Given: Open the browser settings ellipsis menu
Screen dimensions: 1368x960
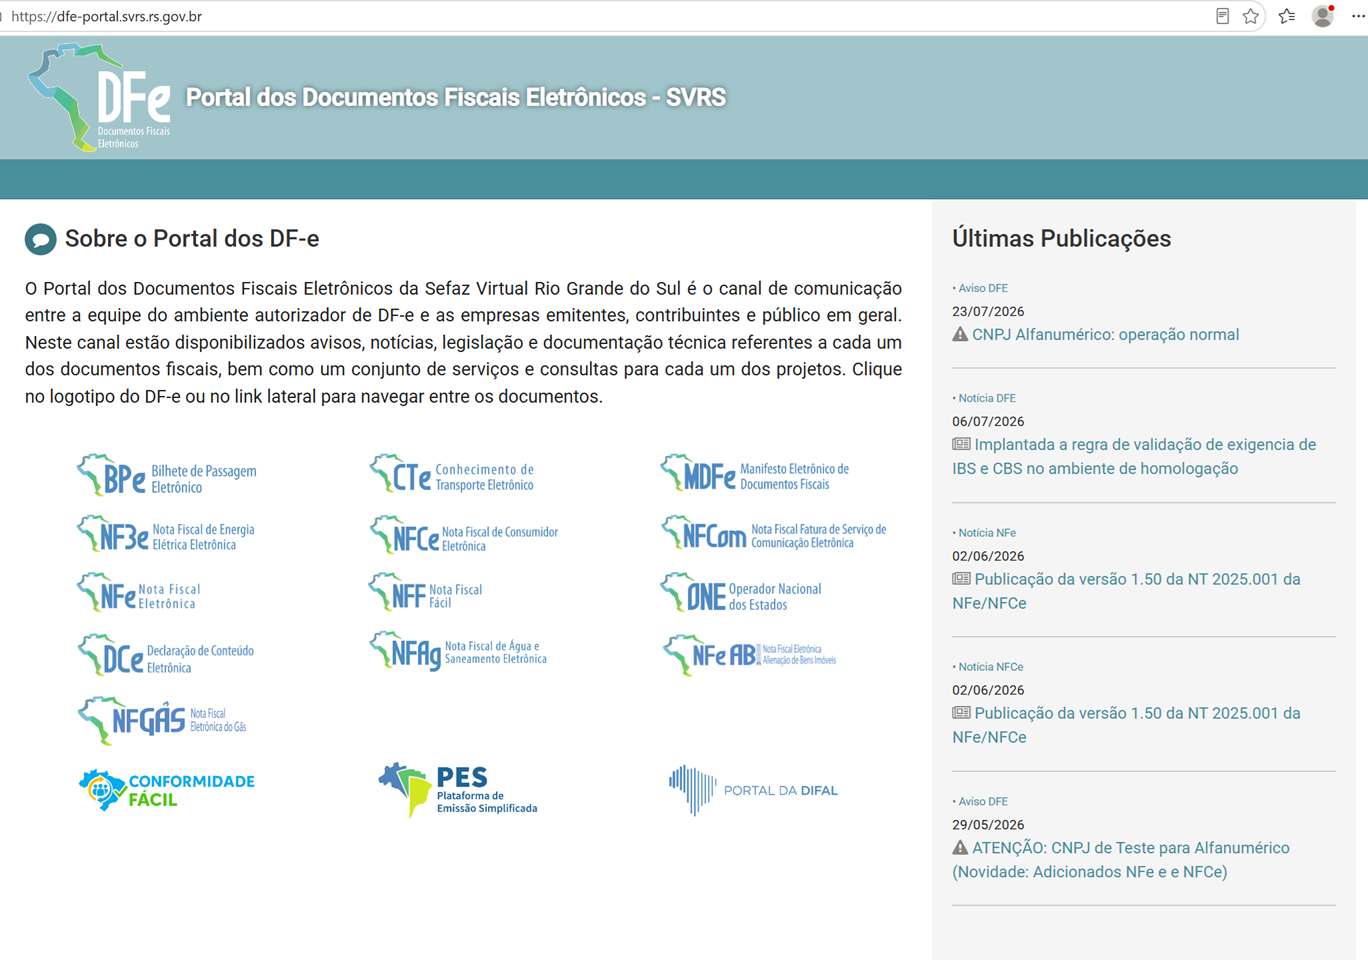Looking at the screenshot, I should (1358, 16).
